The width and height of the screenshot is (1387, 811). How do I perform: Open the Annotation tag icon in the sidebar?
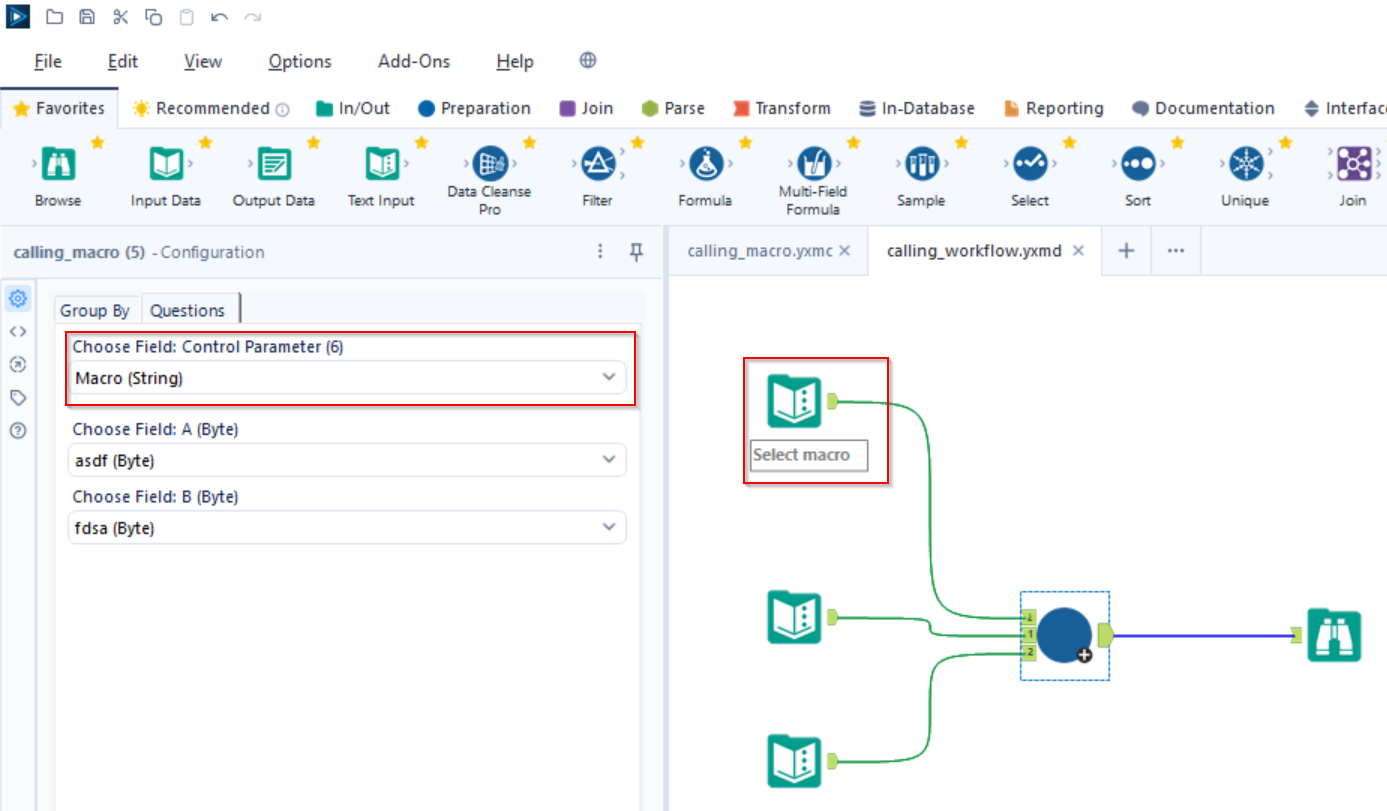18,397
